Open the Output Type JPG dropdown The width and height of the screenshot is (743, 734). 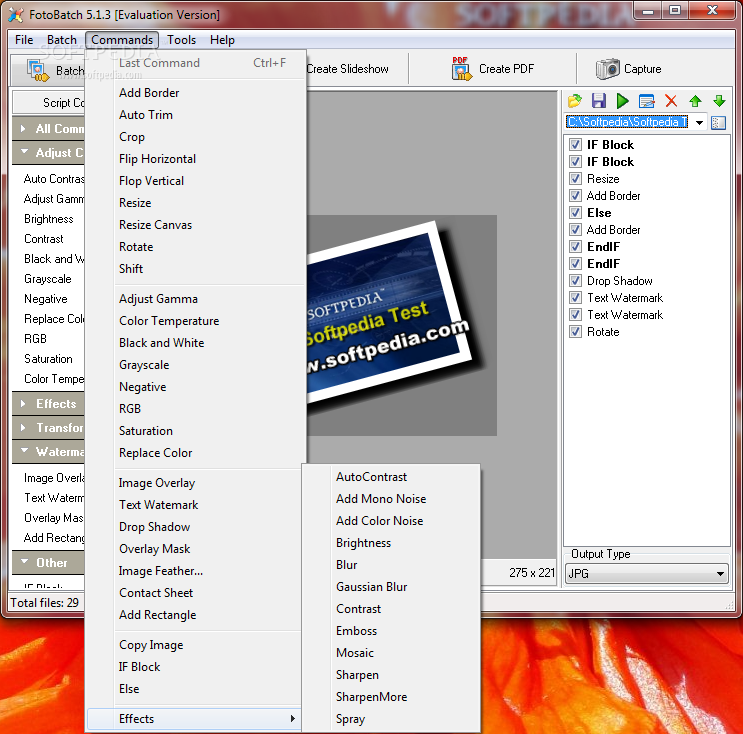(646, 574)
